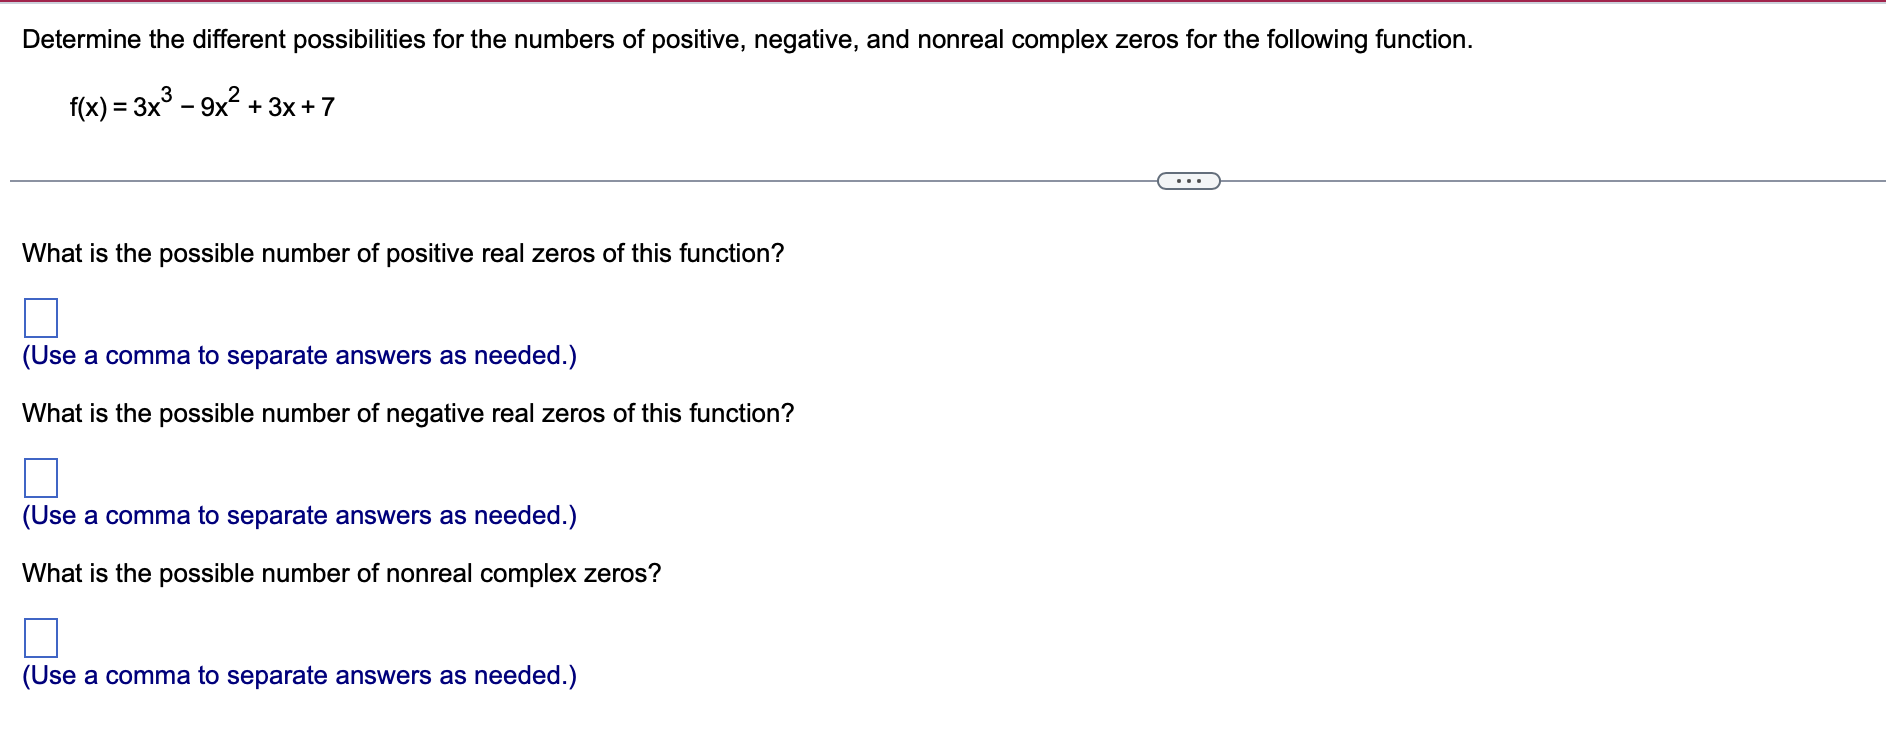Image resolution: width=1886 pixels, height=748 pixels.
Task: Select the positive real zeros answer box
Action: click(40, 318)
